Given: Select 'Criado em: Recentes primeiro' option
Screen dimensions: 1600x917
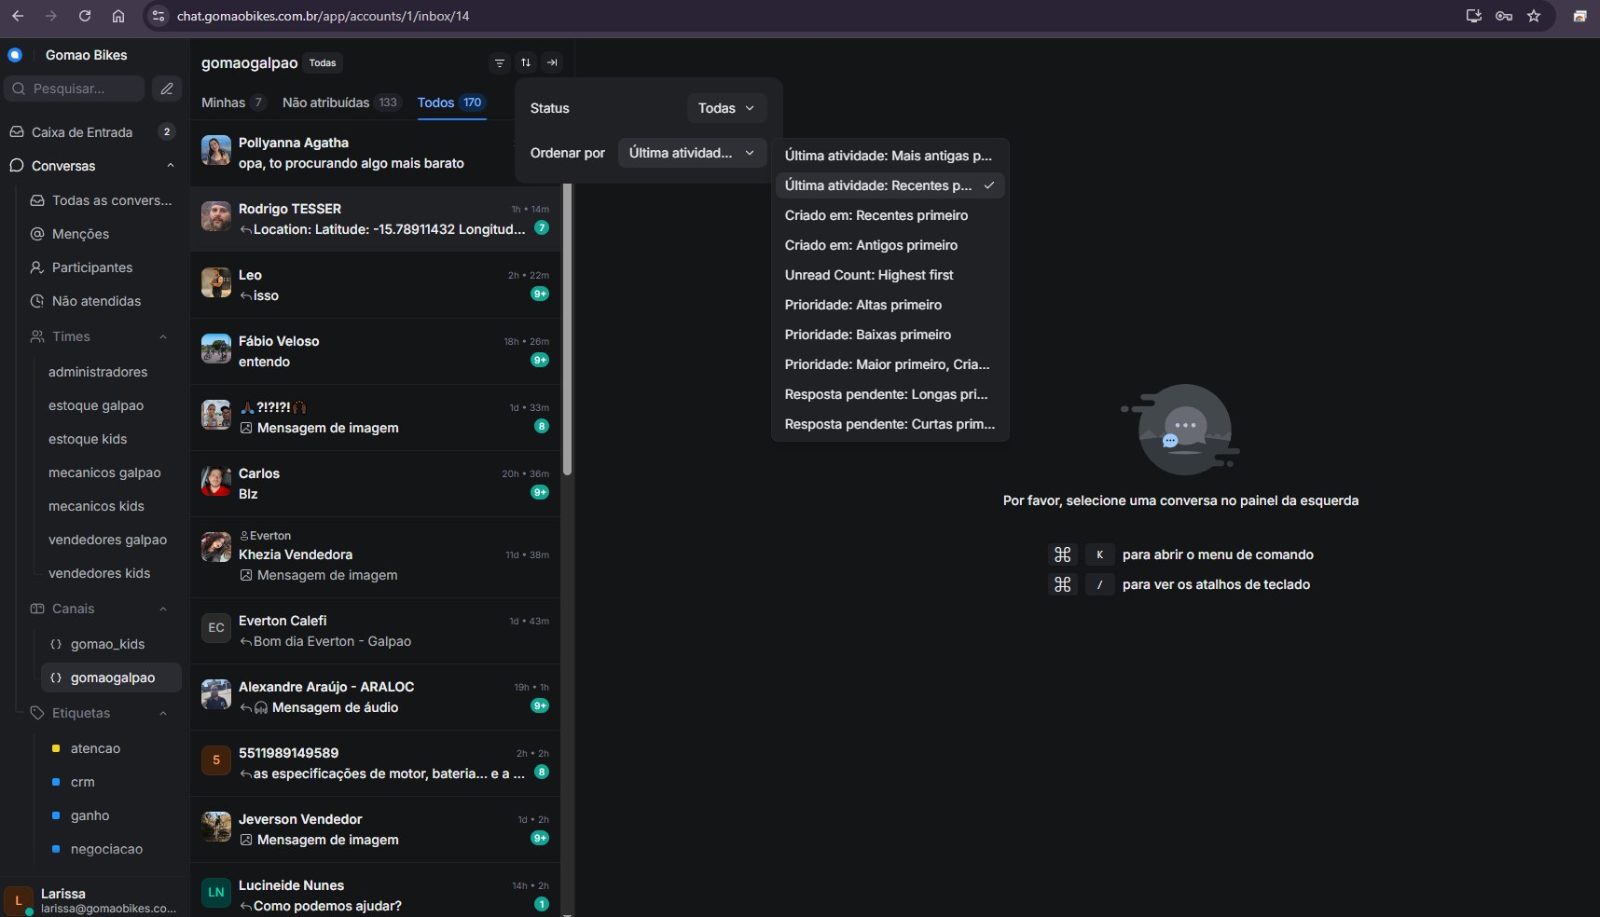Looking at the screenshot, I should (x=890, y=215).
